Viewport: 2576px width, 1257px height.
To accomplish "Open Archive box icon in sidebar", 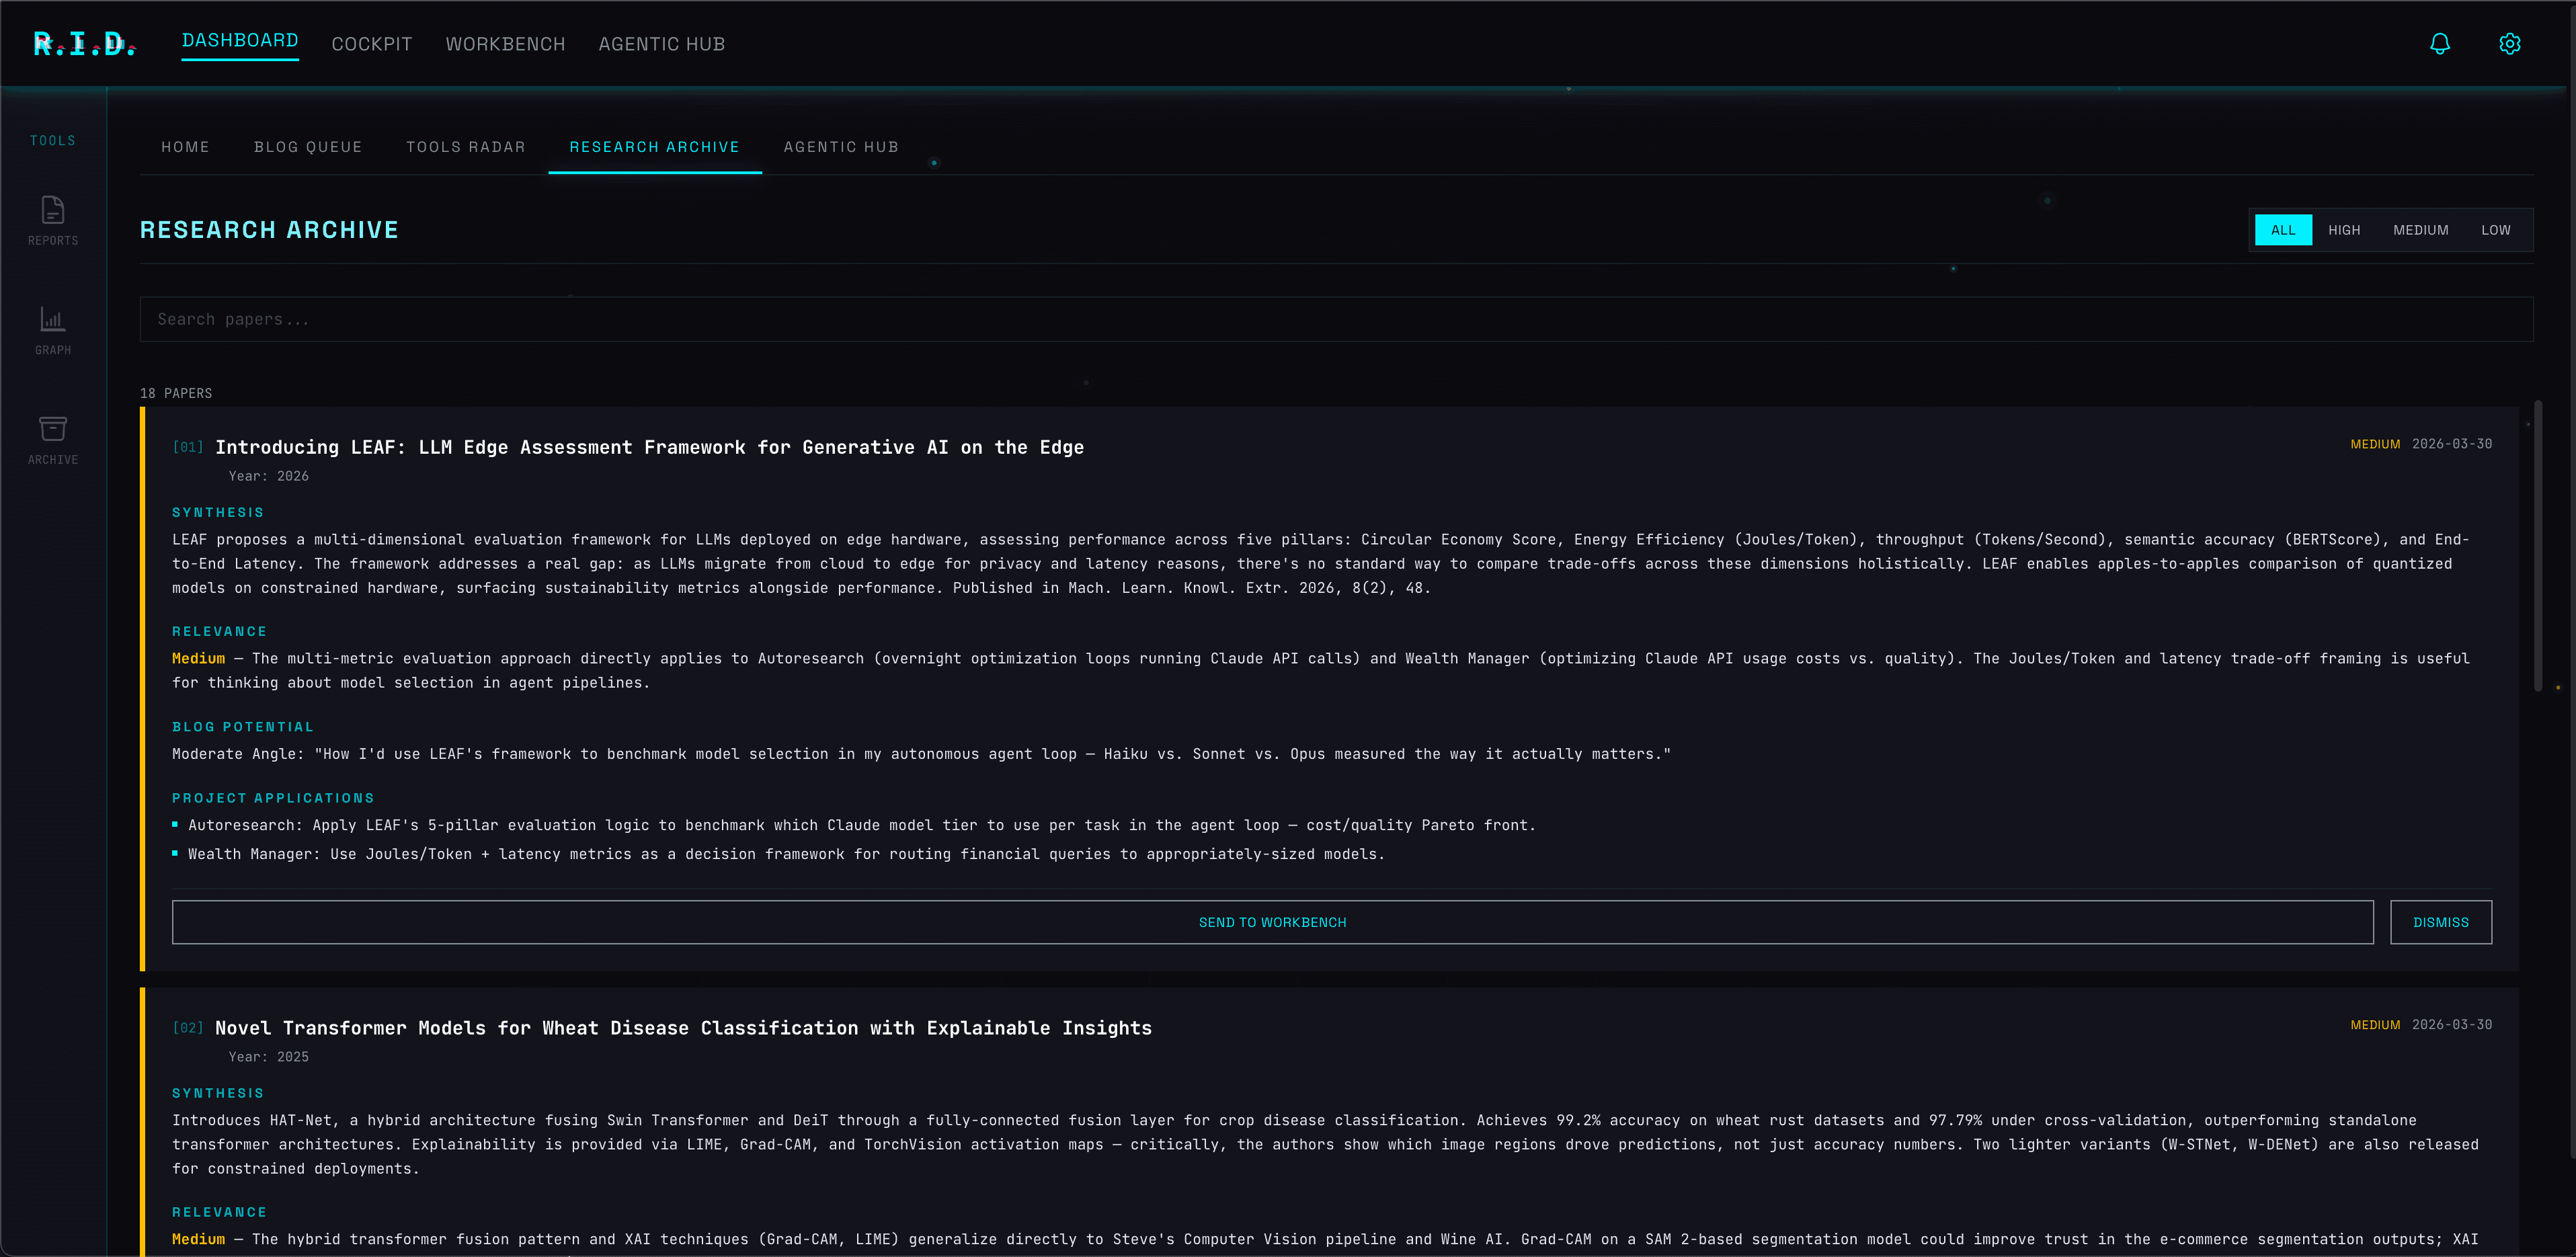I will click(53, 429).
